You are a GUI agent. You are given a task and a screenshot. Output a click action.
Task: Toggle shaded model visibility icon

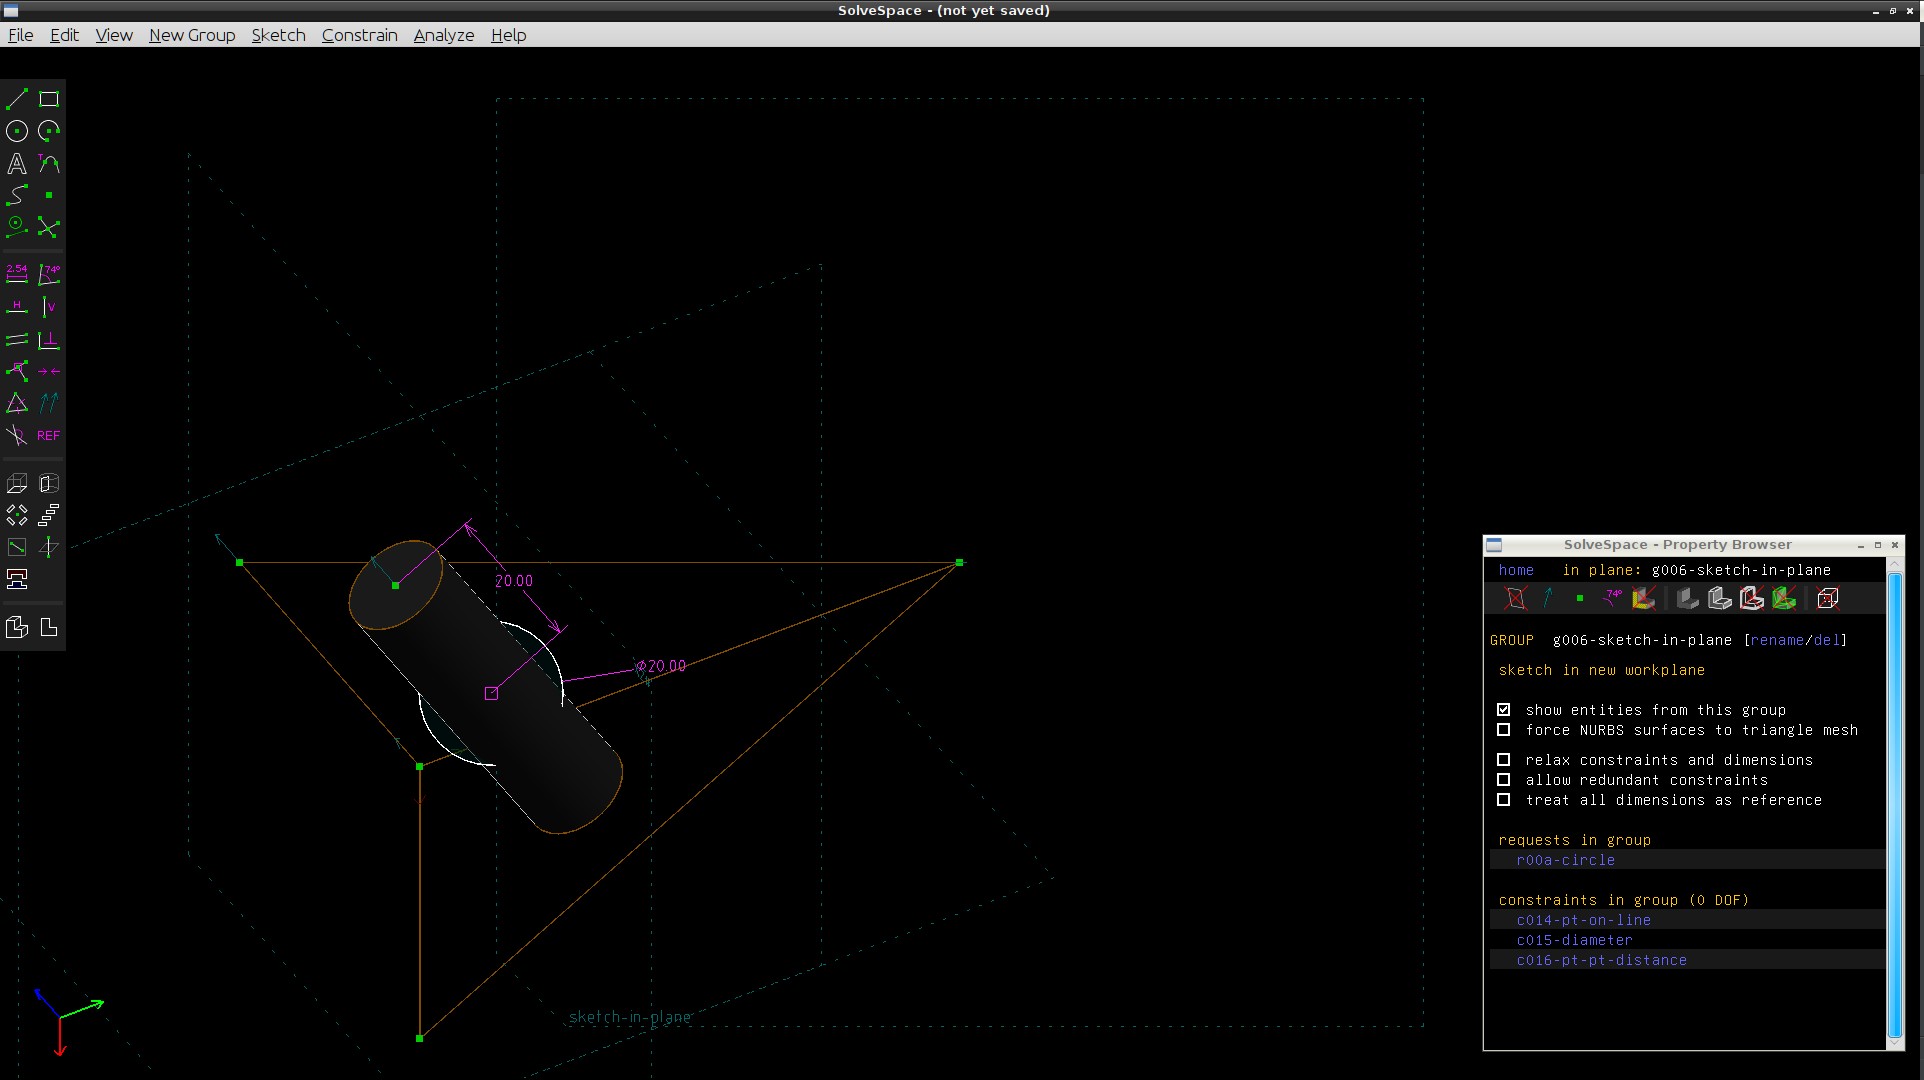1688,599
